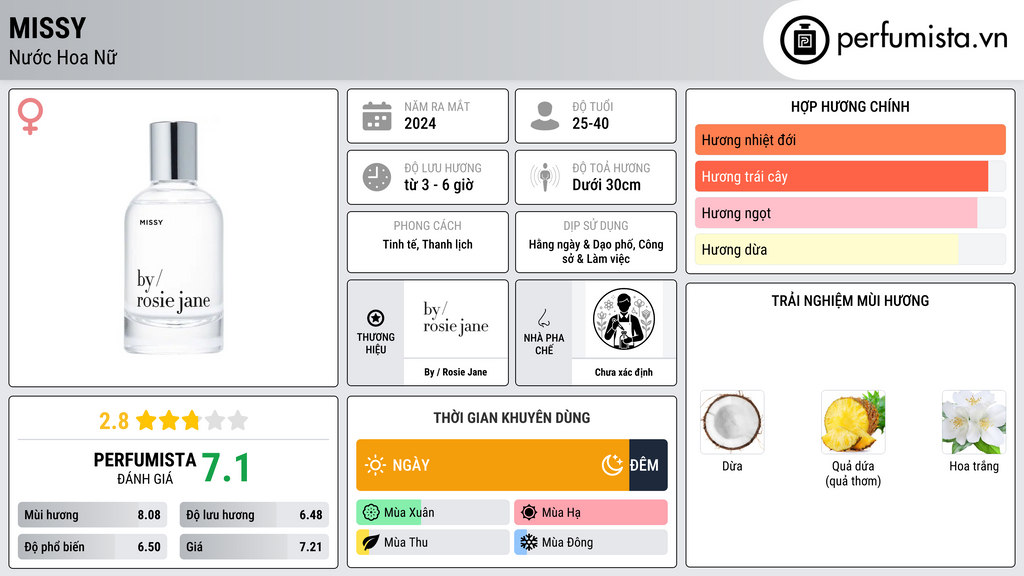Click the Dưới 30cm sillage value

click(x=606, y=185)
